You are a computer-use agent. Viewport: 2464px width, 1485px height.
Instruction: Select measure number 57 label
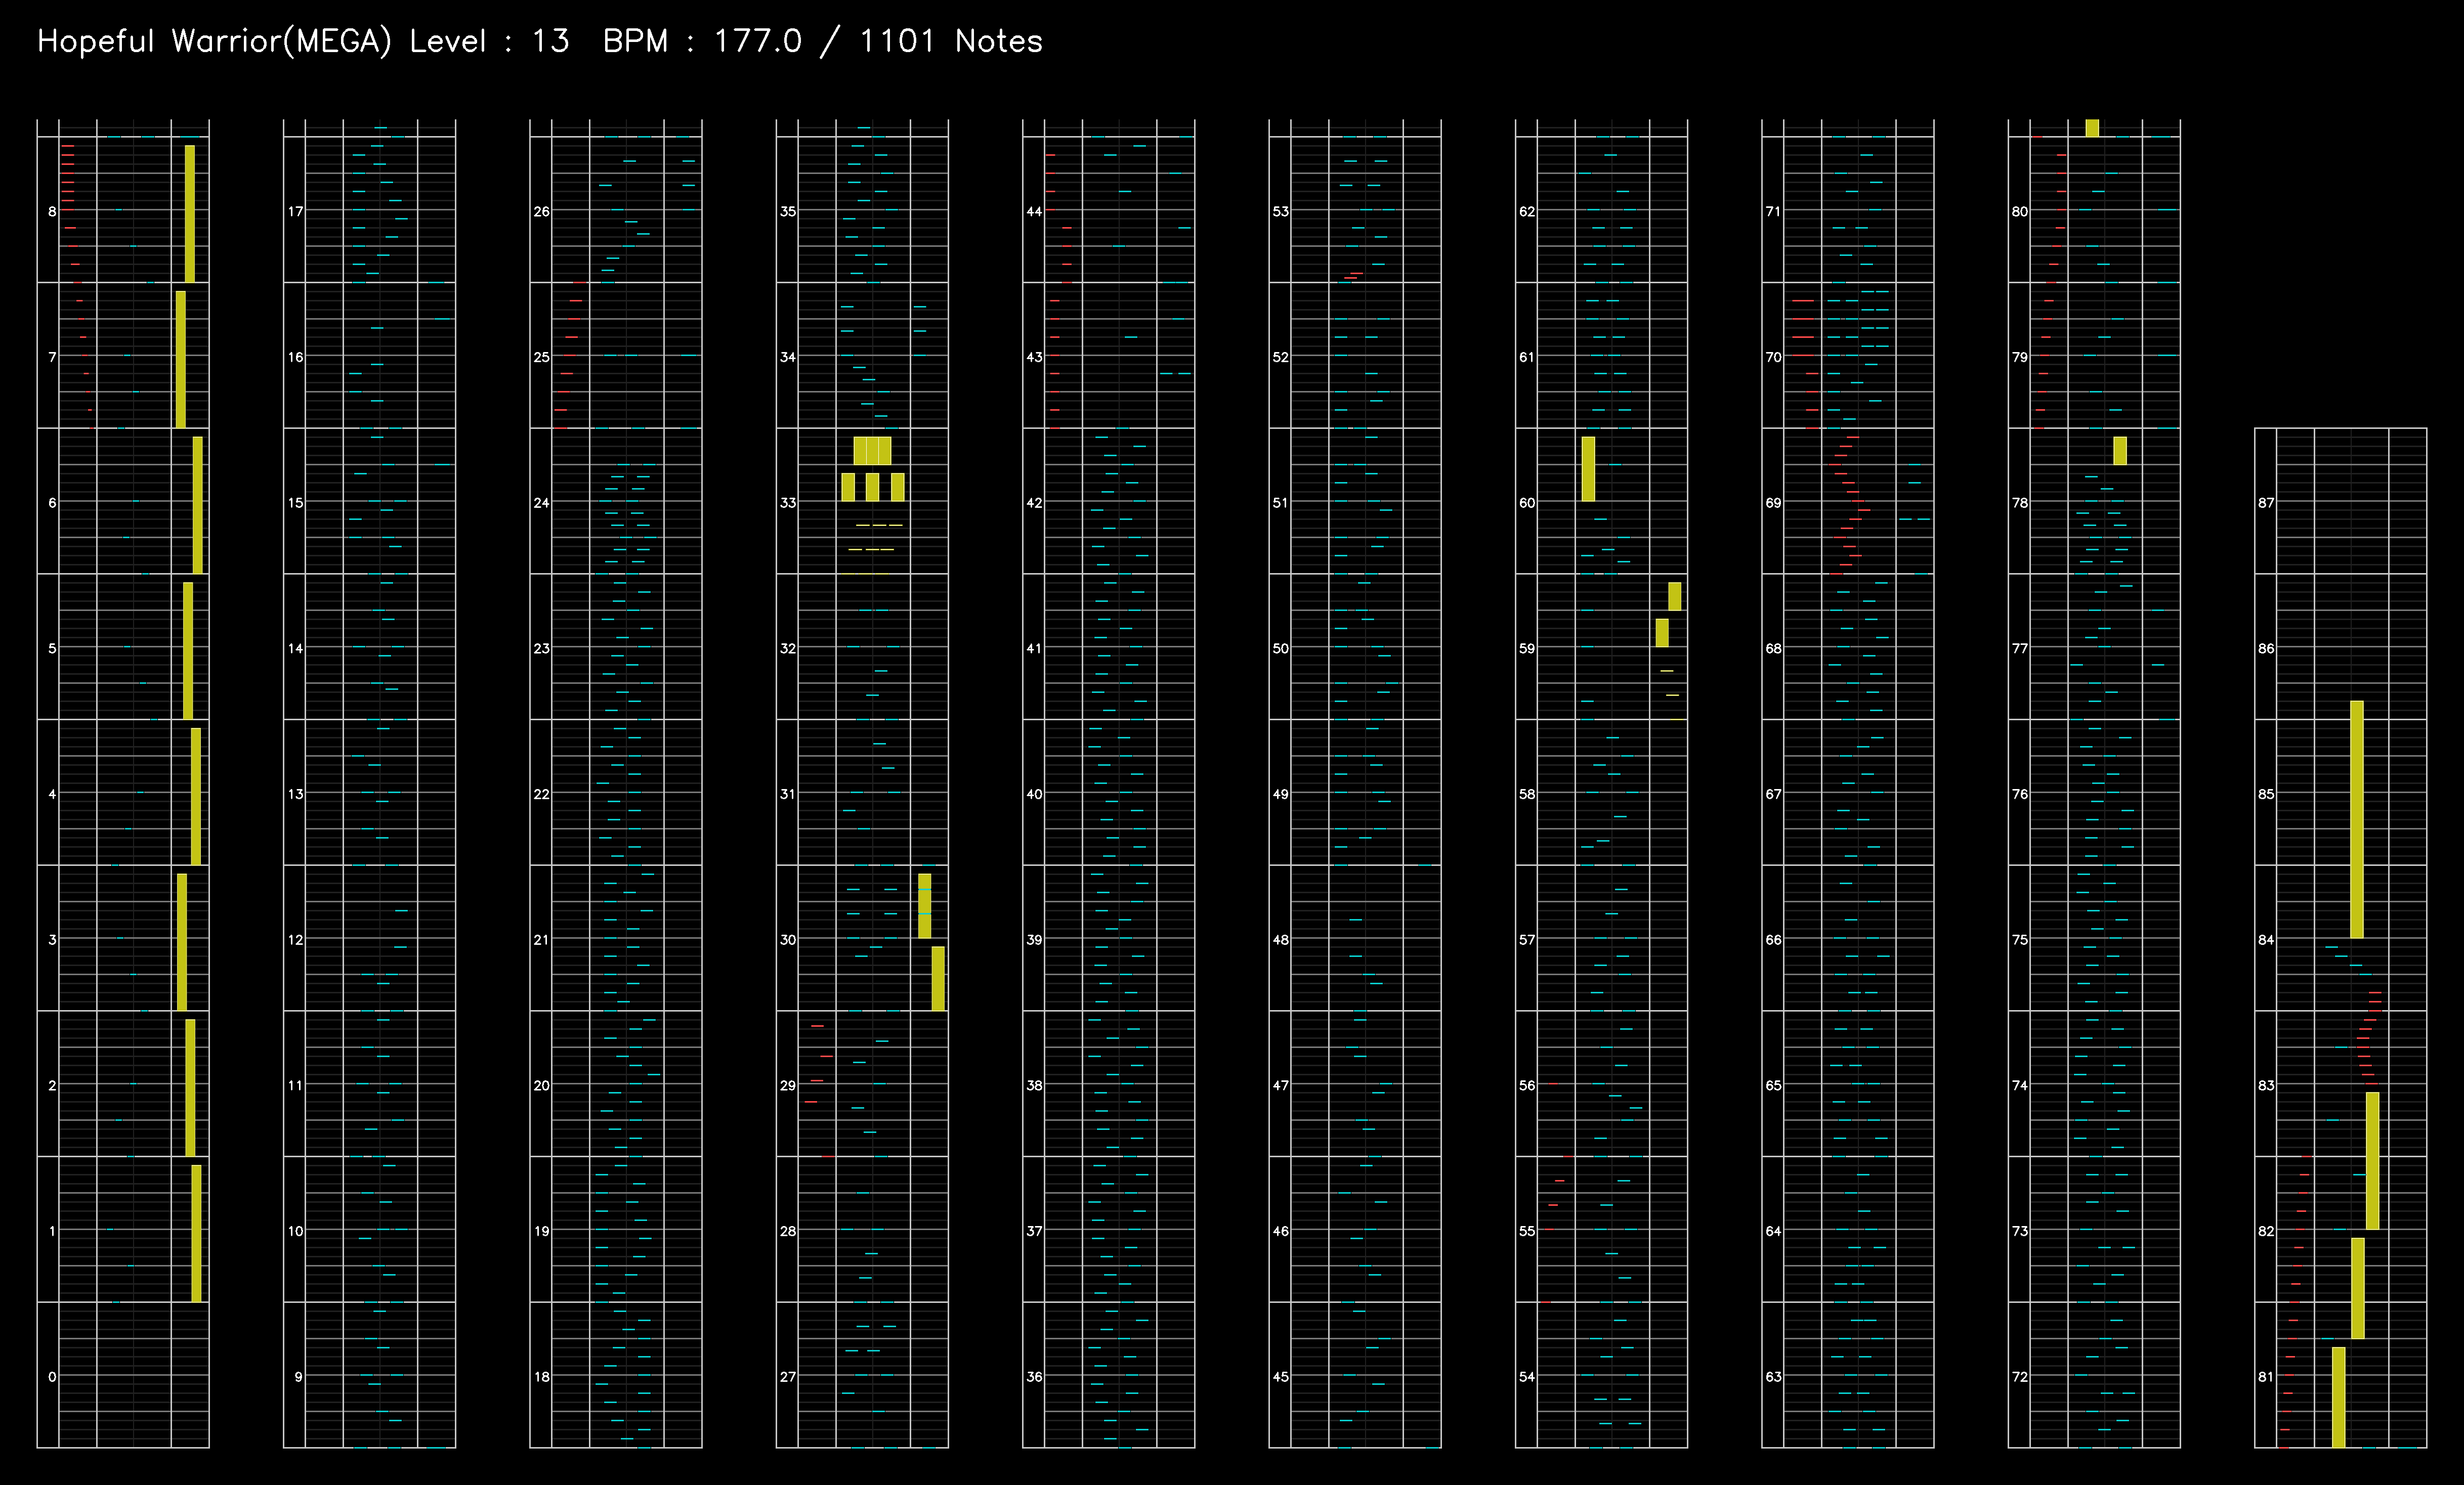(1527, 940)
